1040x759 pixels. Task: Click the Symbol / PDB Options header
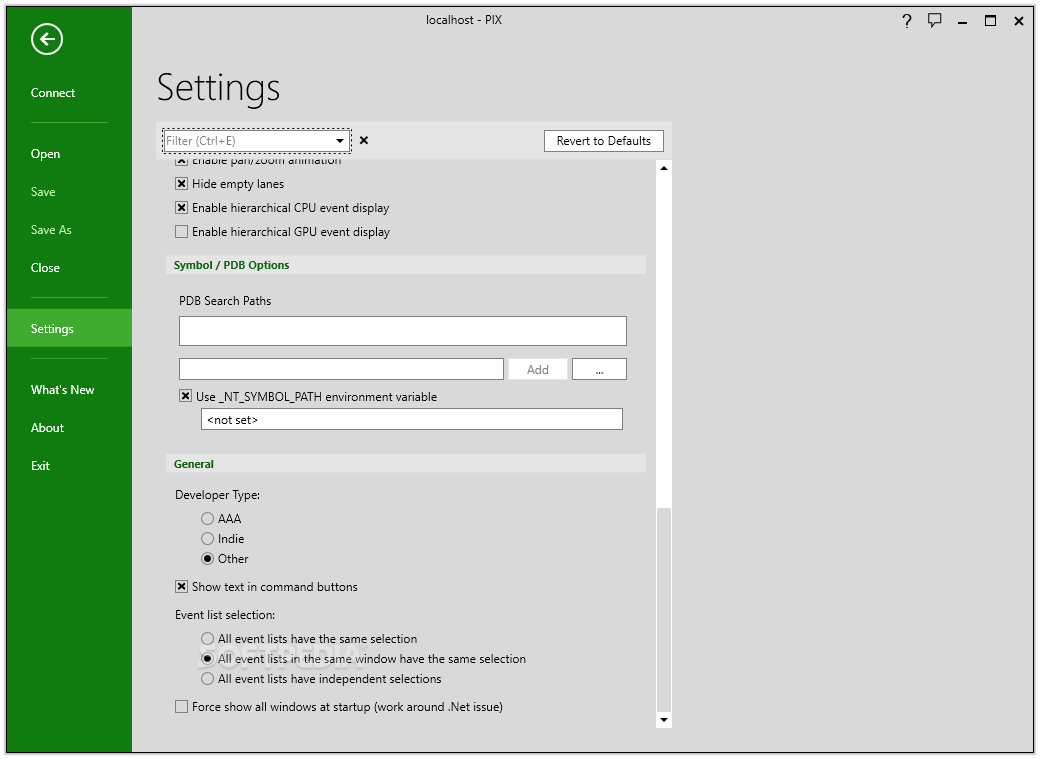pos(231,265)
